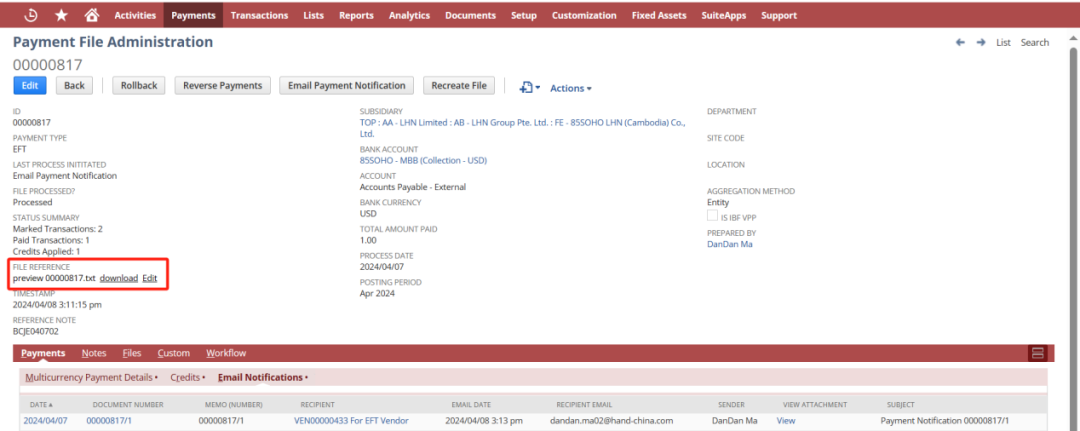The width and height of the screenshot is (1080, 431).
Task: Click the Email Payment Notification button
Action: [x=346, y=85]
